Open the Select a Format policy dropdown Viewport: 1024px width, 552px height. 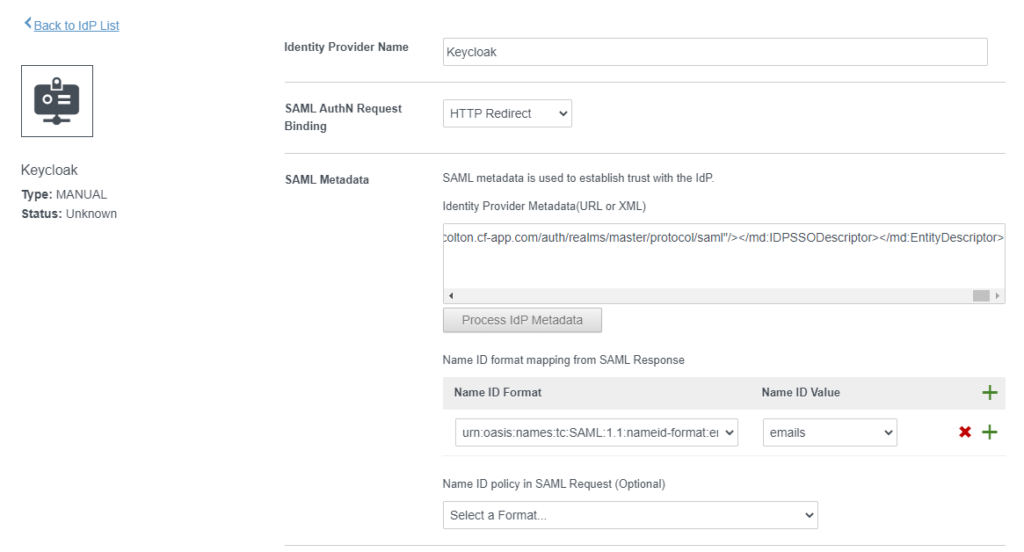630,515
